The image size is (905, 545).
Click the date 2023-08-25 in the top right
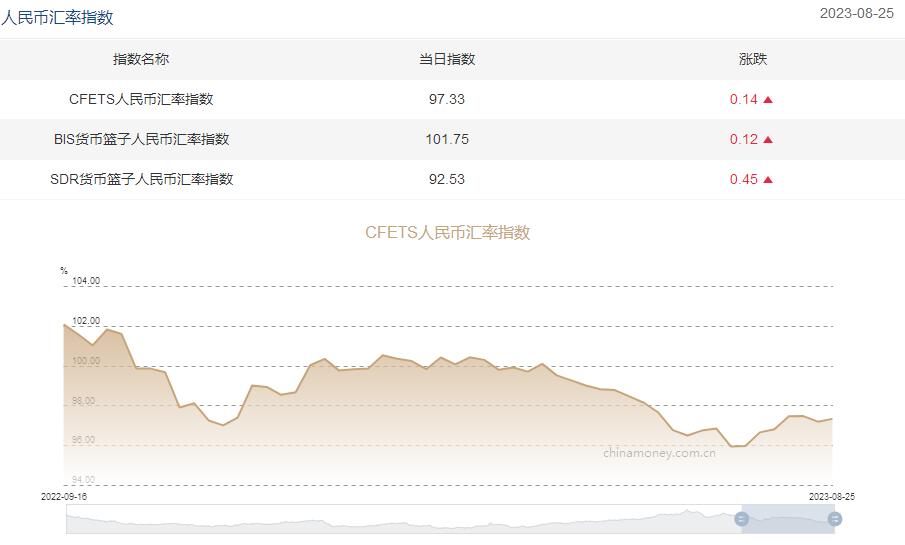(856, 14)
